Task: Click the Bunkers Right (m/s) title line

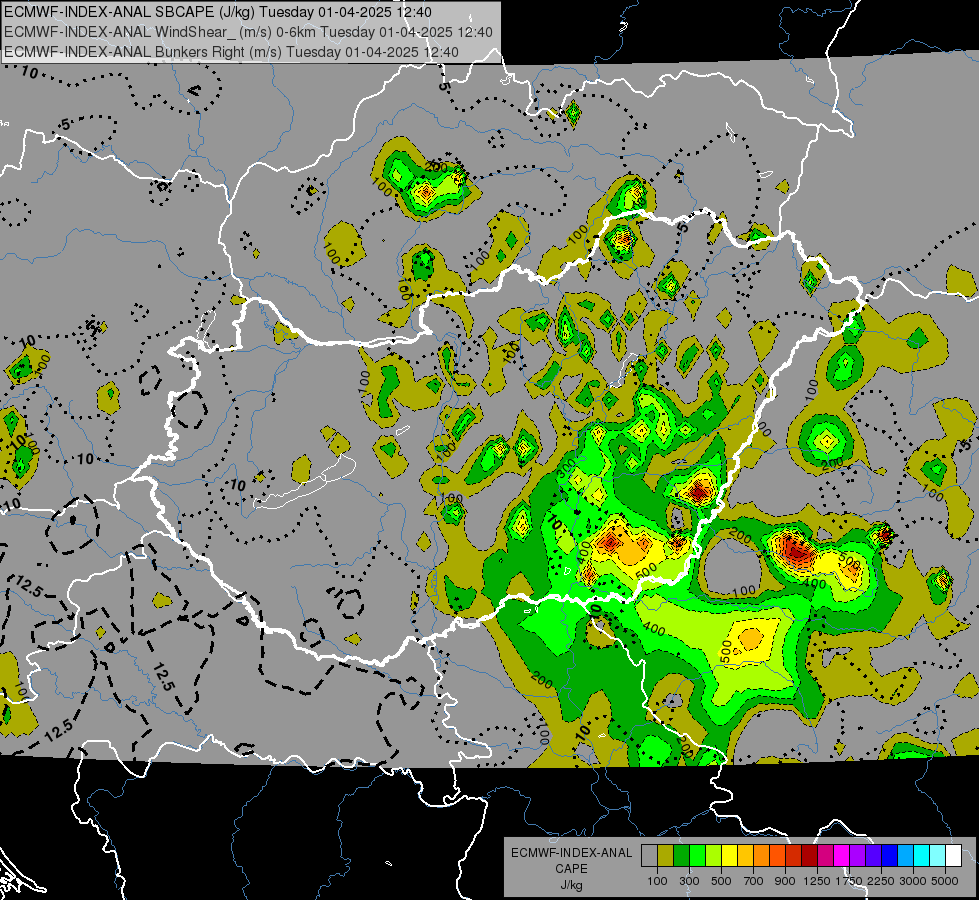Action: pyautogui.click(x=231, y=52)
